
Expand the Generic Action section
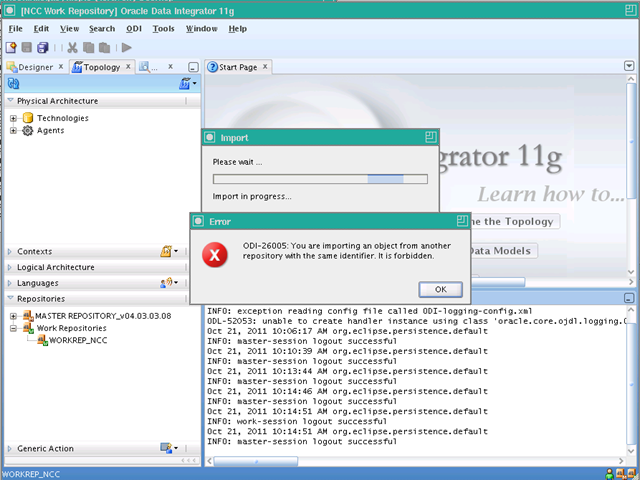click(10, 449)
